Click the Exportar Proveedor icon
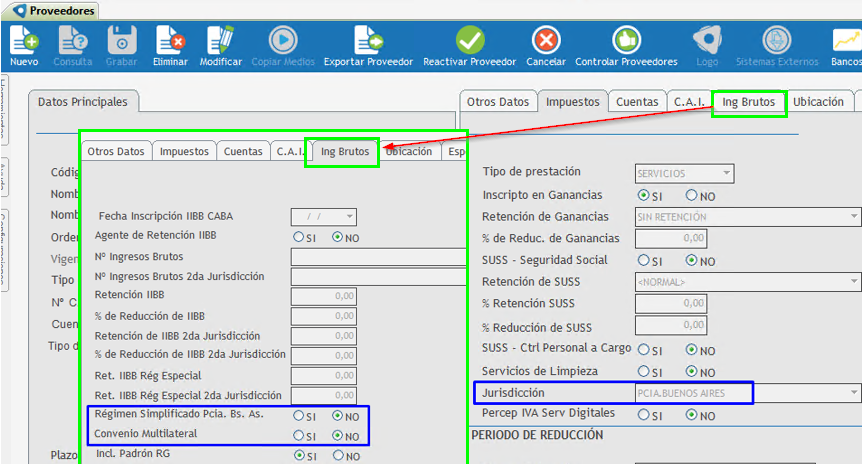The width and height of the screenshot is (862, 464). coord(368,41)
